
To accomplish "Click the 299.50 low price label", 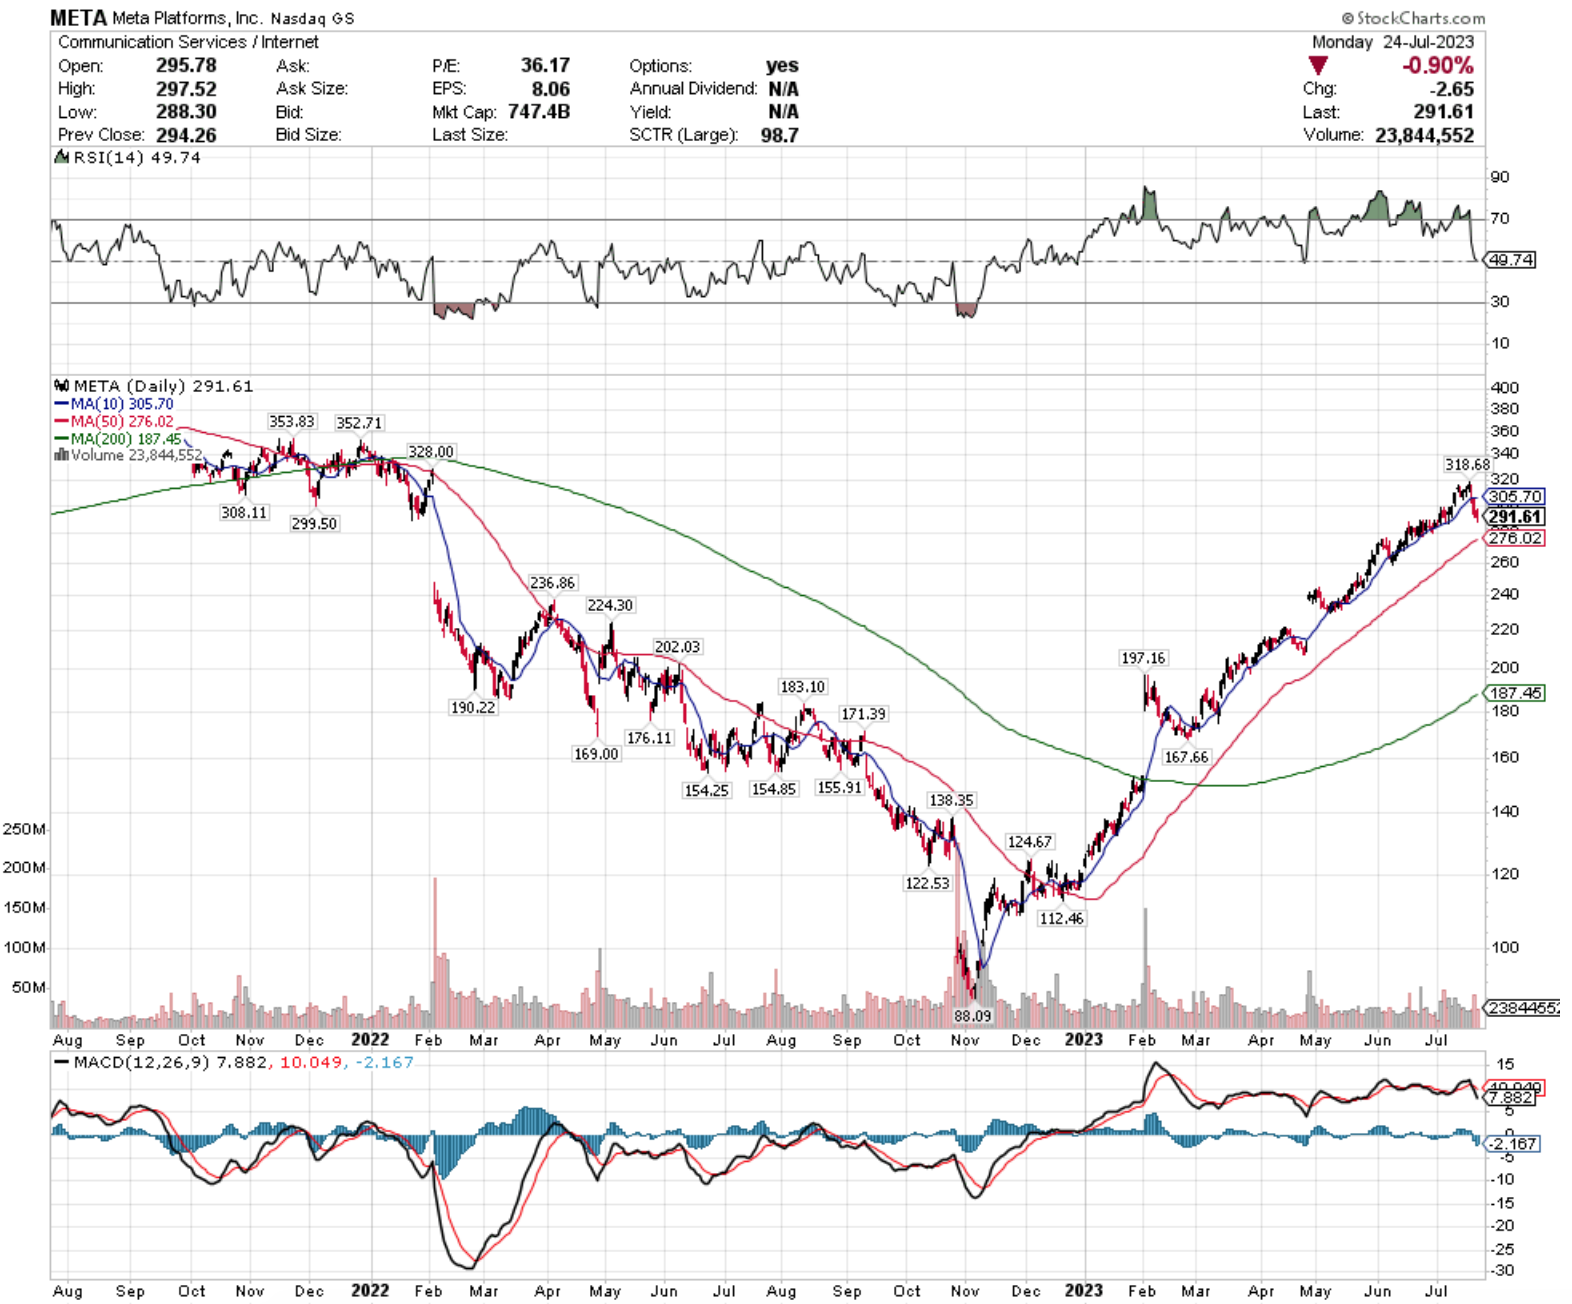I will [314, 523].
